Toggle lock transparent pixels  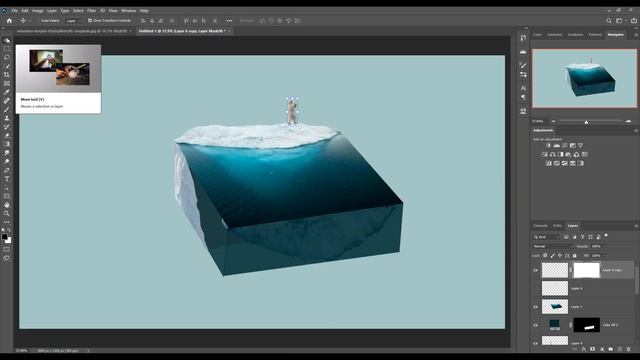tap(545, 256)
